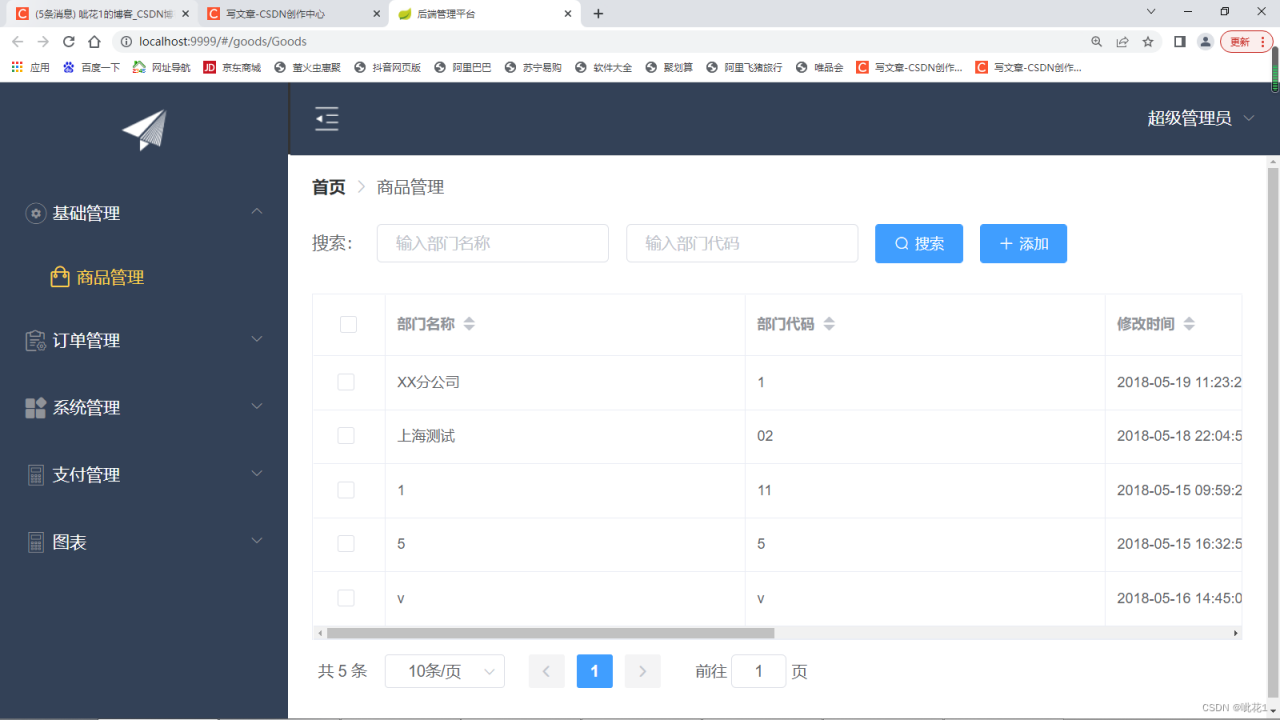Collapse the 基础管理 menu section
This screenshot has width=1280, height=720.
pos(257,212)
